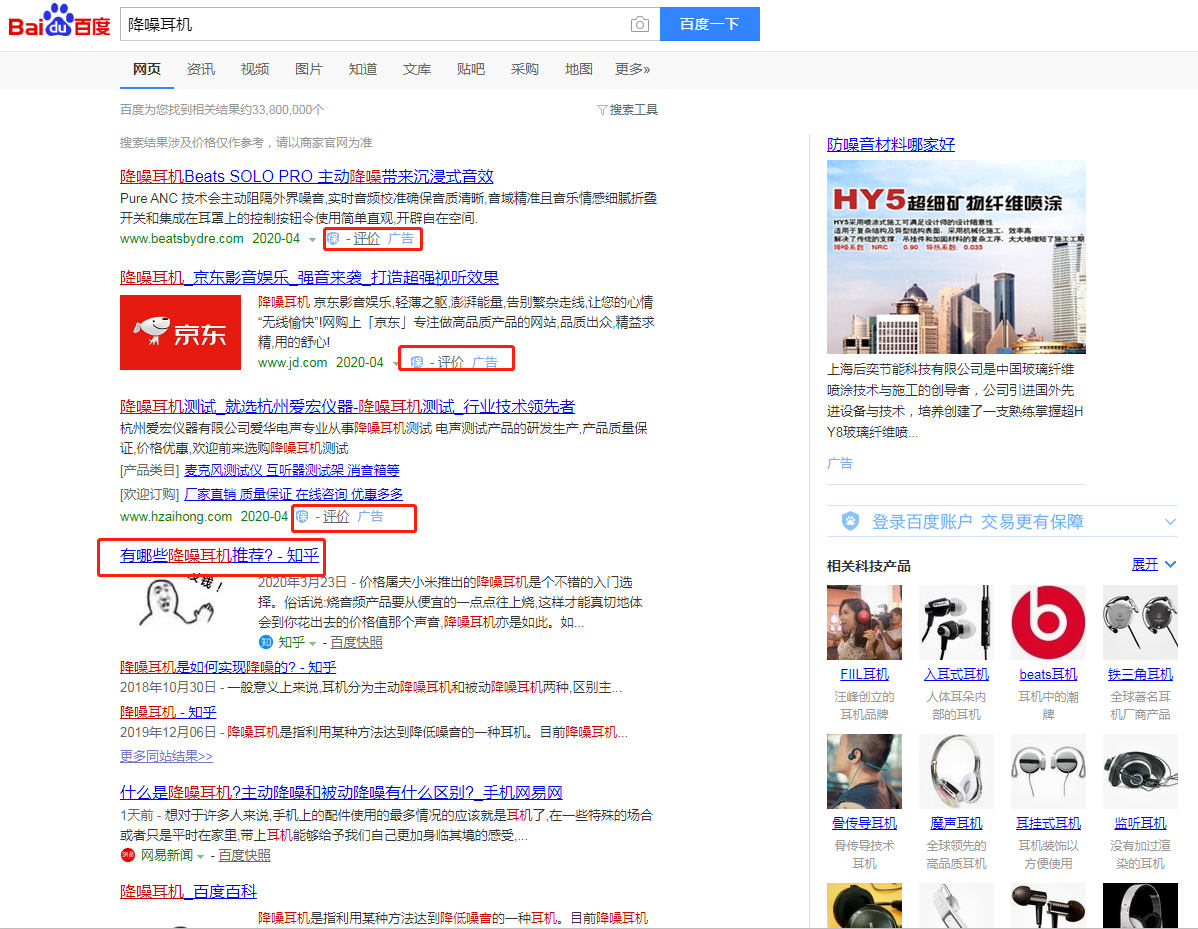Image resolution: width=1198 pixels, height=929 pixels.
Task: Go to the 贴吧 tab
Action: (x=471, y=69)
